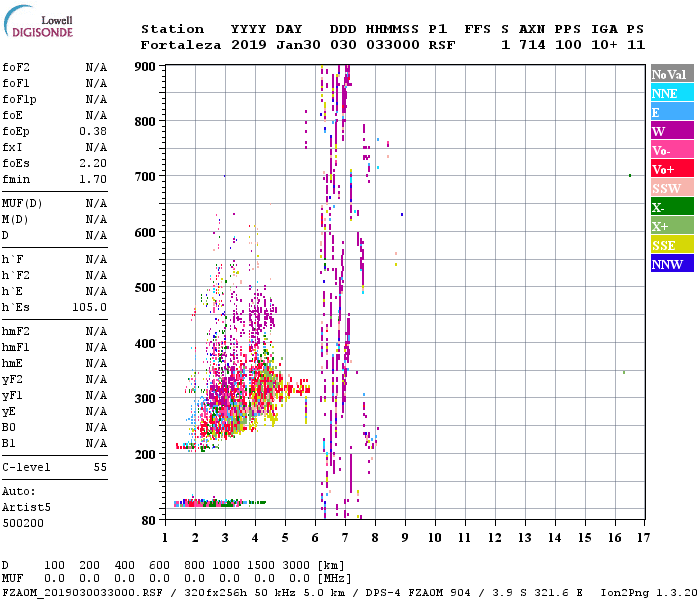
Task: Click the Lowell Digisonde logo
Action: point(38,21)
